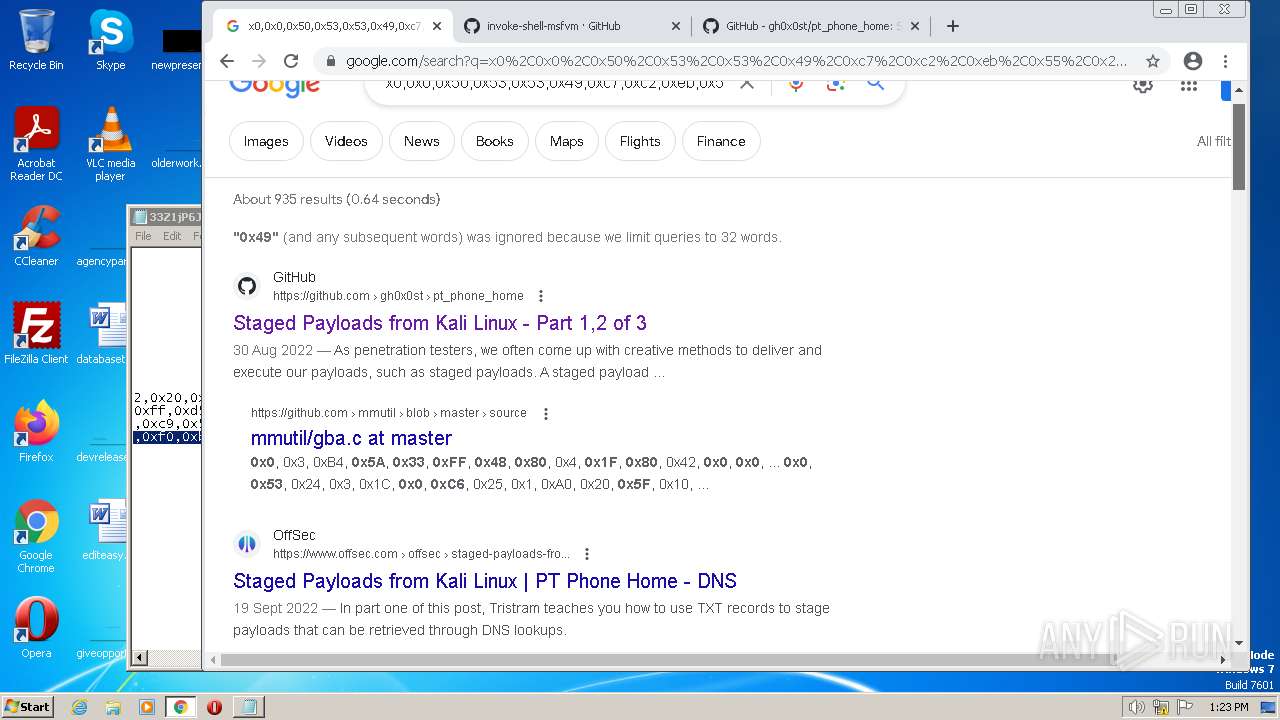Image resolution: width=1280 pixels, height=720 pixels.
Task: Click Notepad horizontal scroll left arrow
Action: (x=140, y=658)
